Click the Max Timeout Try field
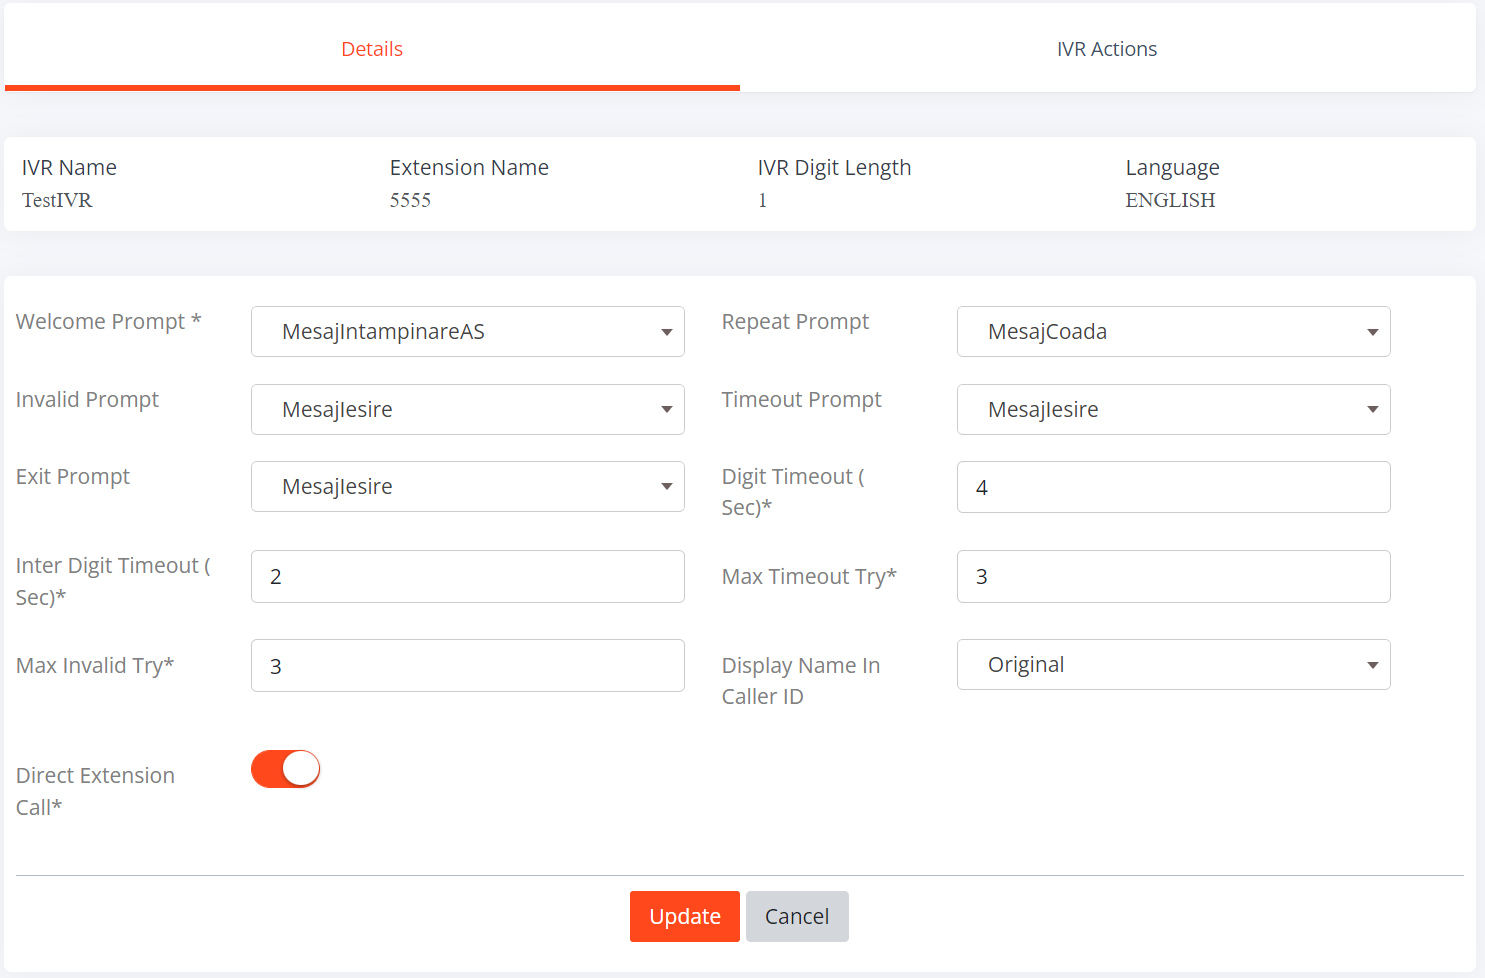1485x978 pixels. [1174, 577]
